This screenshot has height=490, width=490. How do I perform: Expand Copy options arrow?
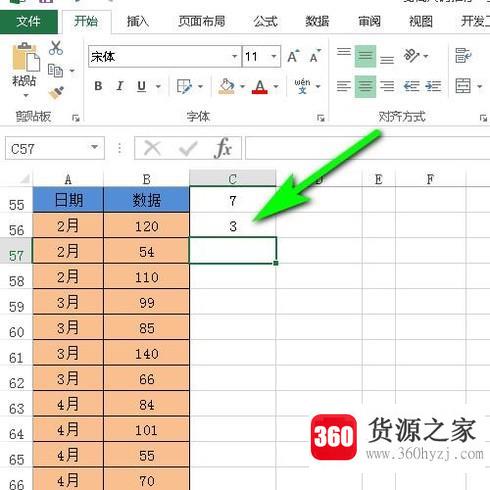tap(72, 71)
